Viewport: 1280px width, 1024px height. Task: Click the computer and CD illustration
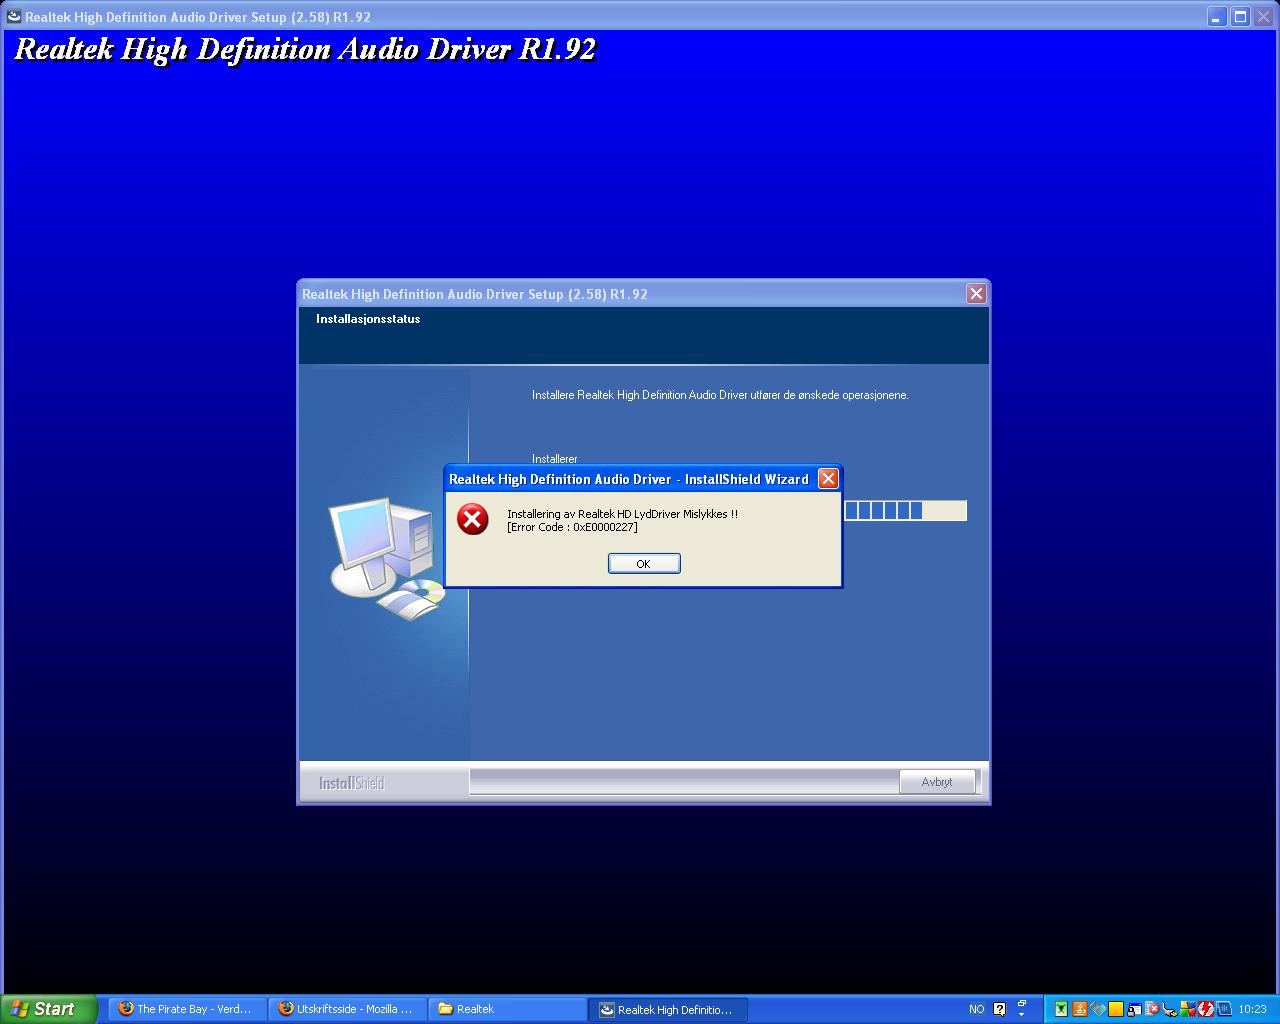[x=387, y=558]
